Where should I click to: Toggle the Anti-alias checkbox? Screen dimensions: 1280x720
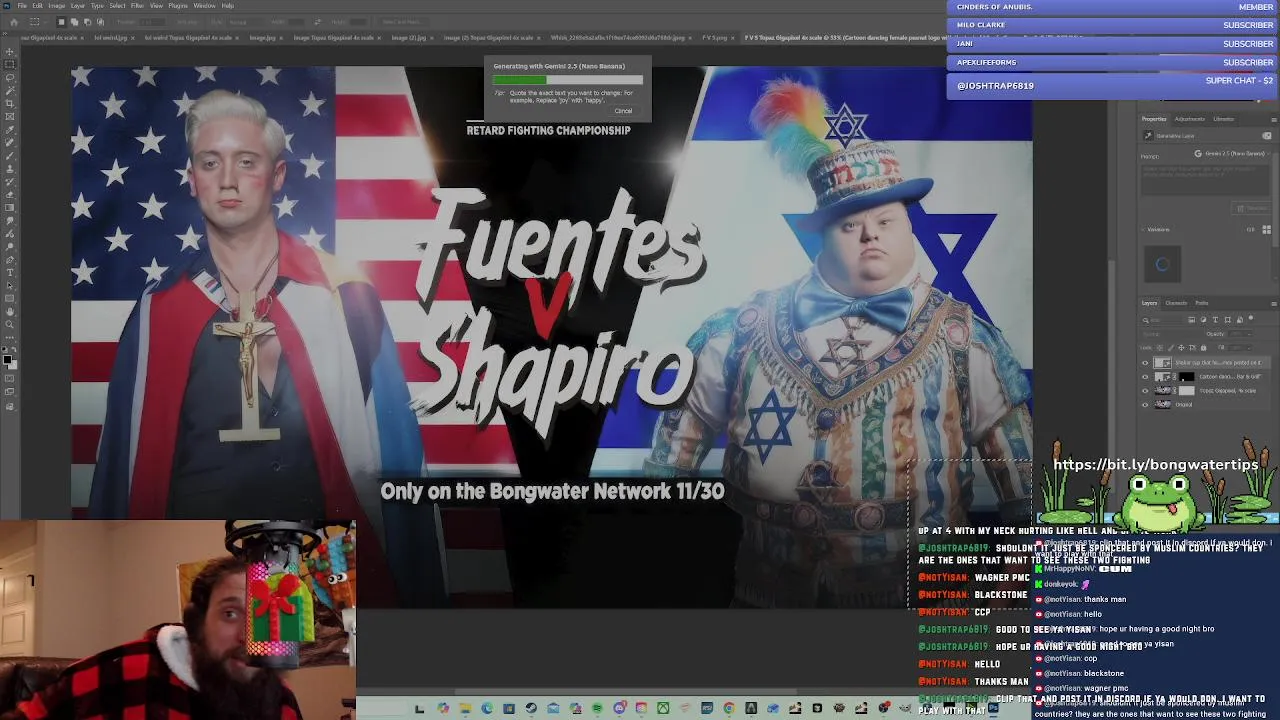(x=186, y=22)
